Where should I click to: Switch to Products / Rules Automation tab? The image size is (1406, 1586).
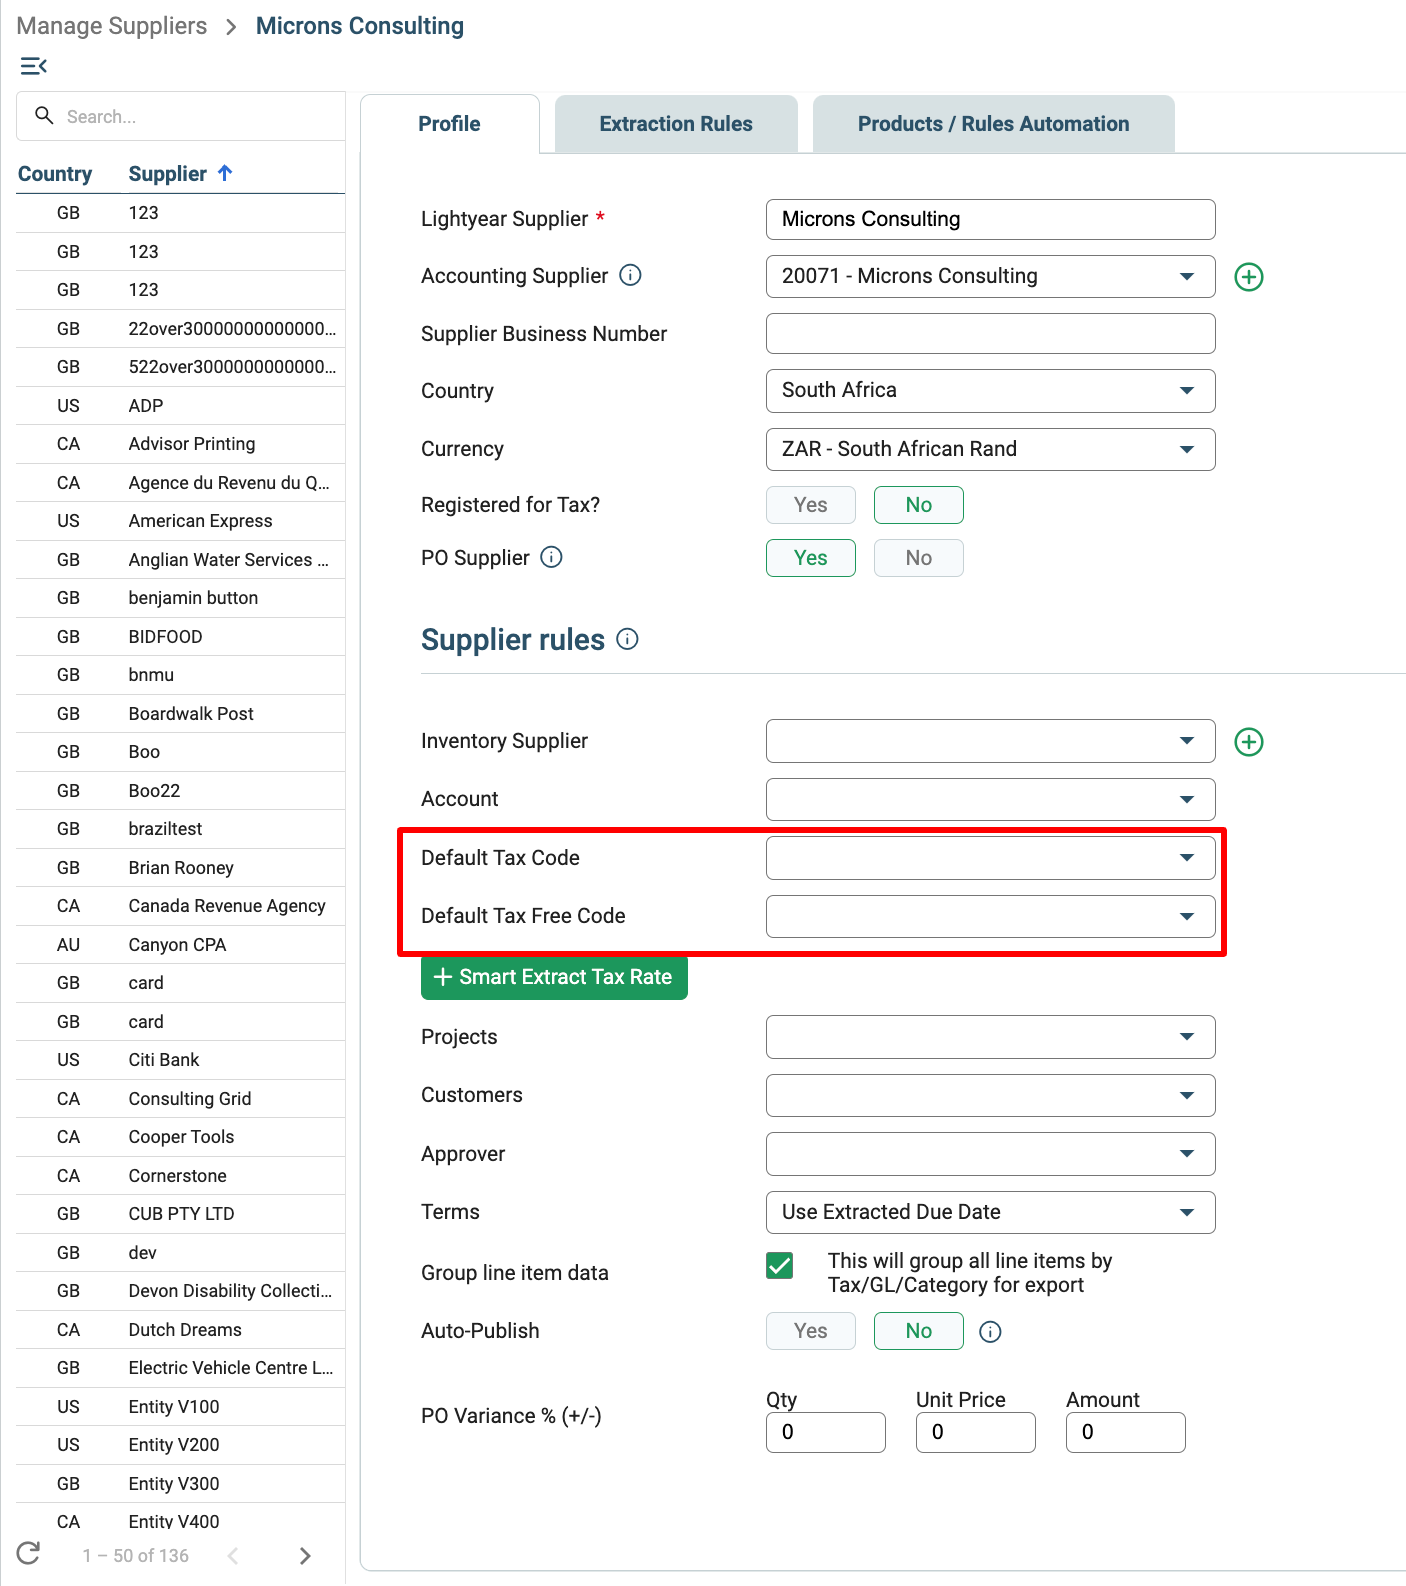993,124
